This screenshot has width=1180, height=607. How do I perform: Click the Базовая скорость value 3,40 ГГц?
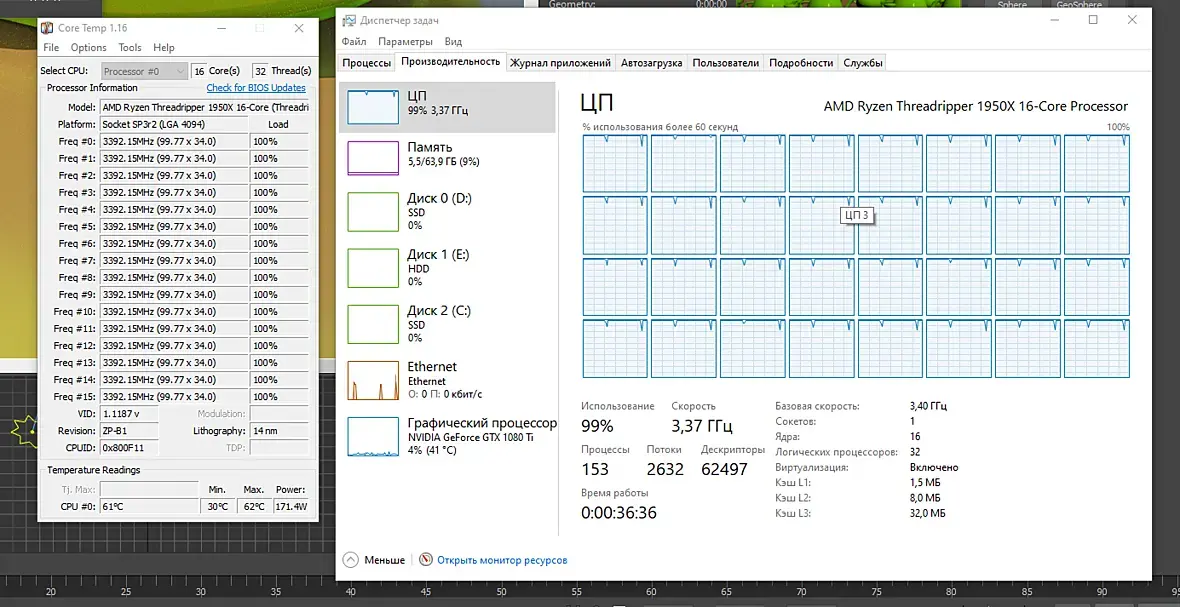coord(928,405)
